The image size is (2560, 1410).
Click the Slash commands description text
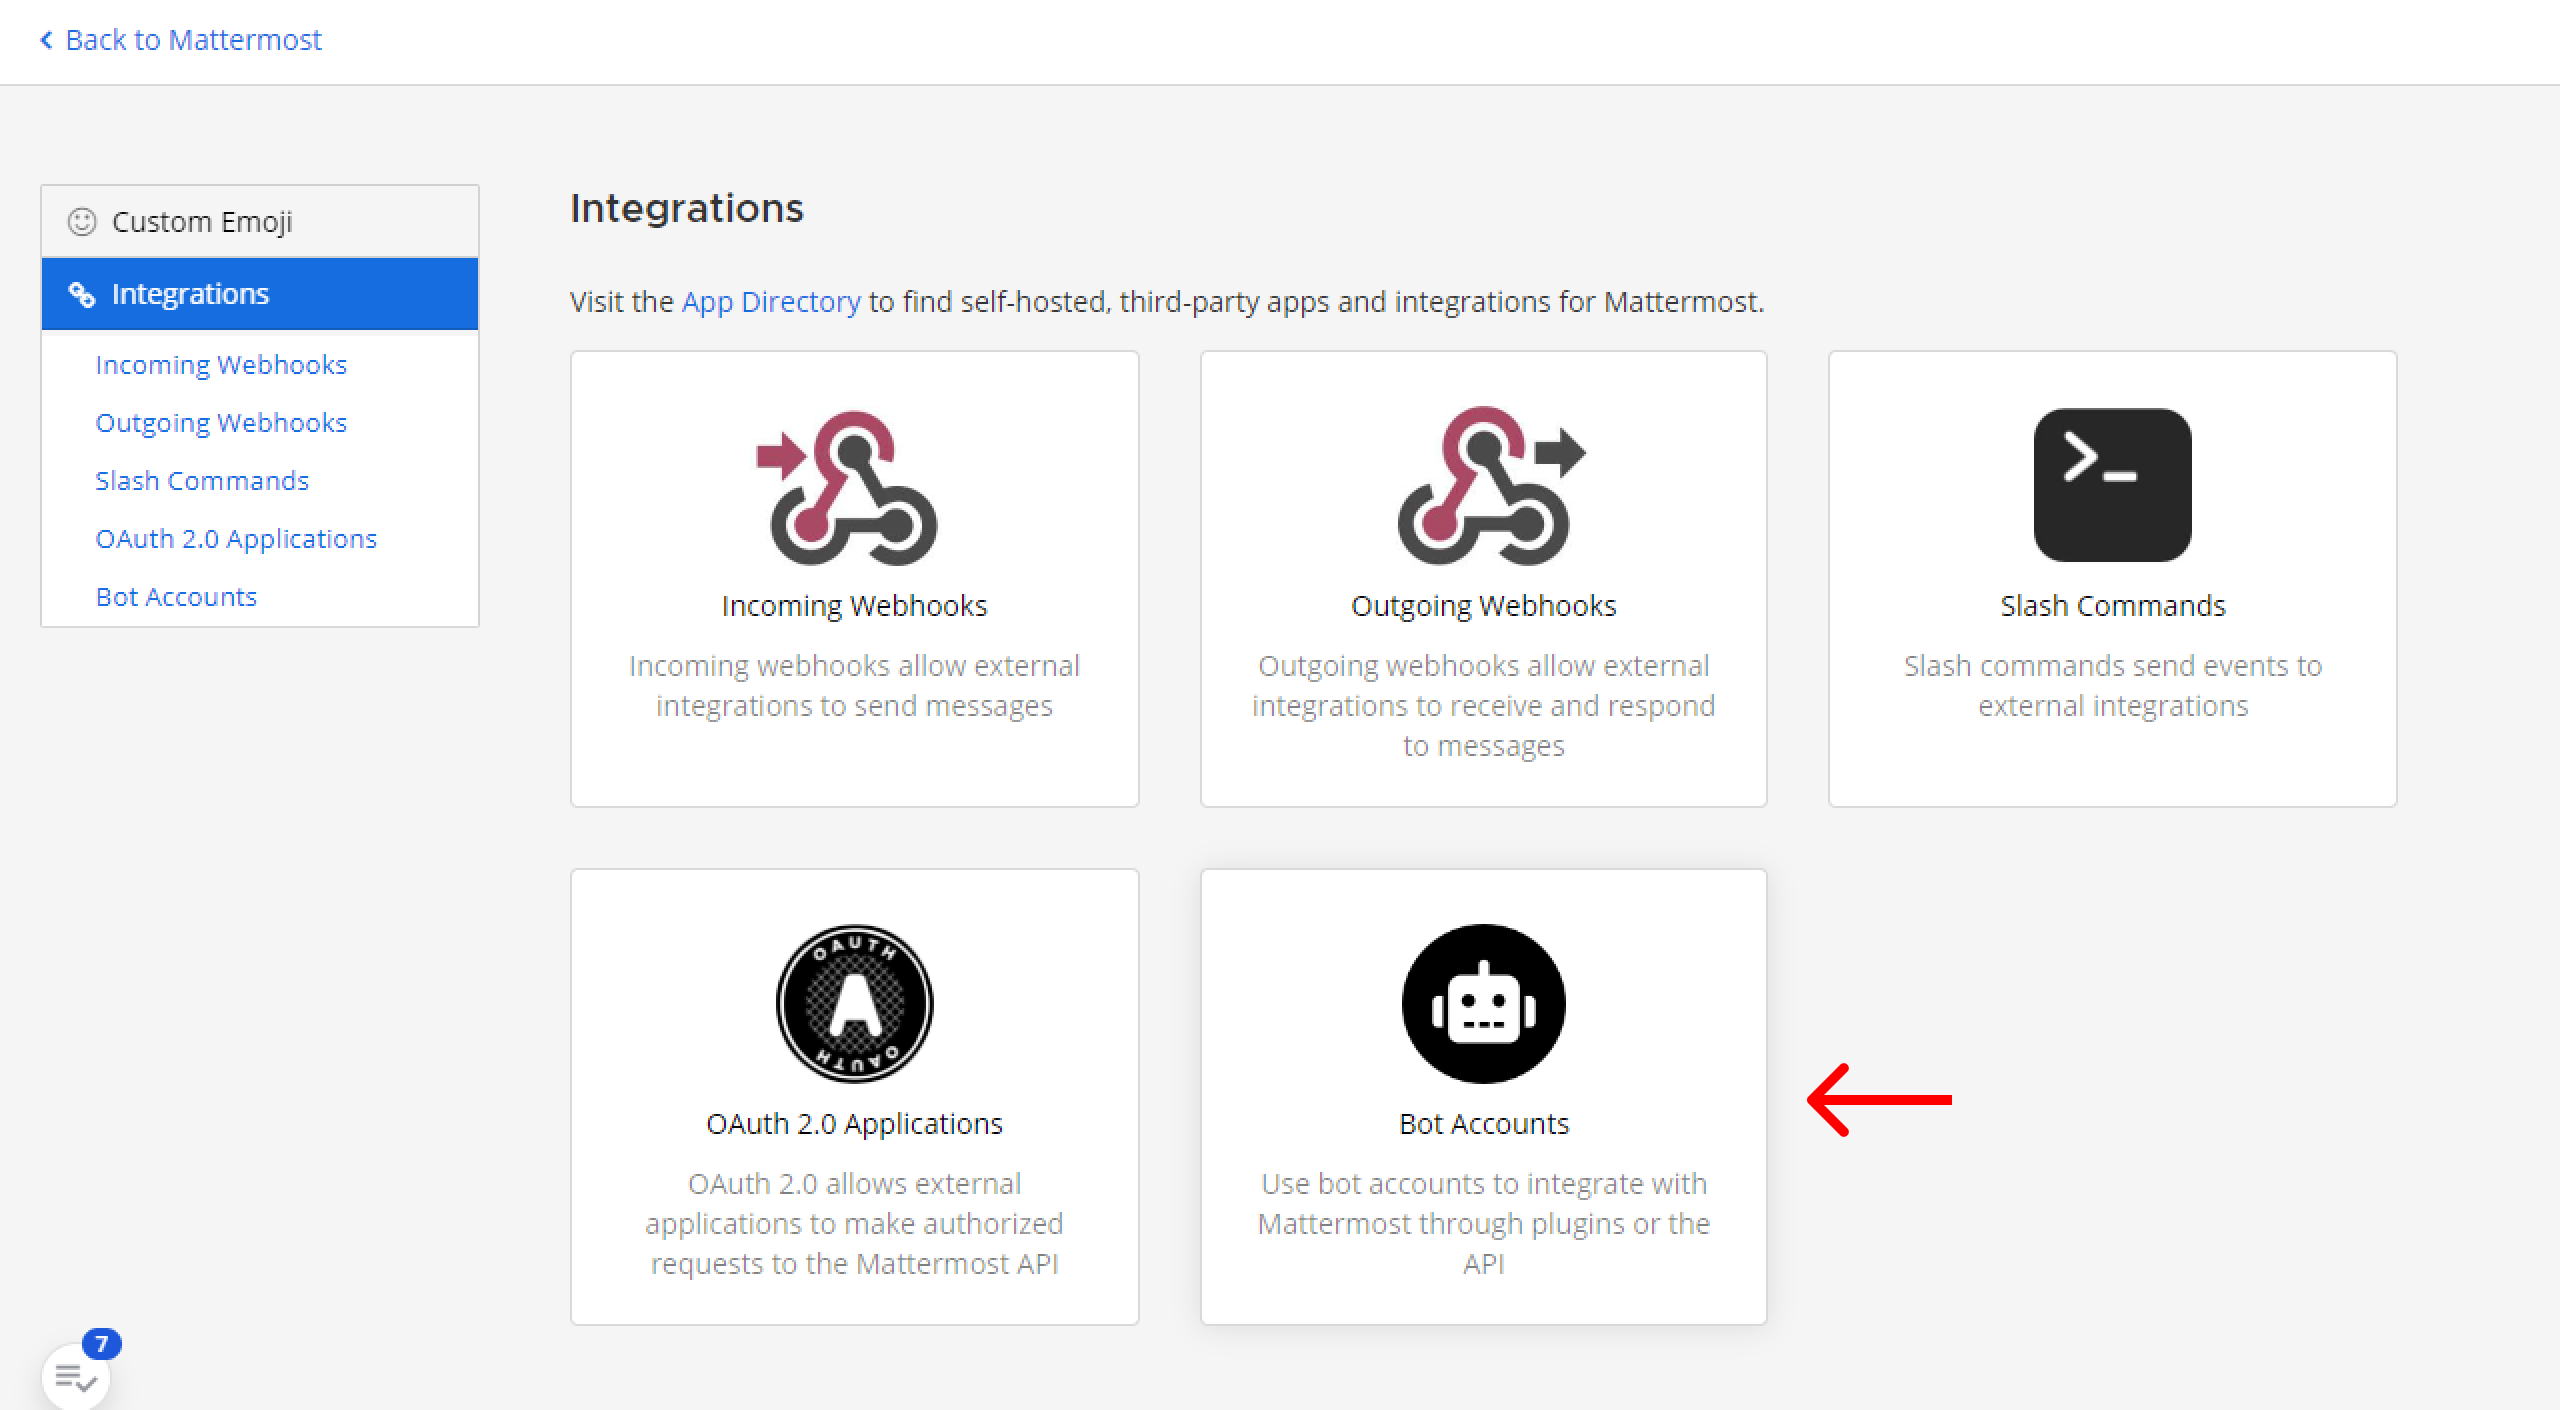tap(2113, 686)
